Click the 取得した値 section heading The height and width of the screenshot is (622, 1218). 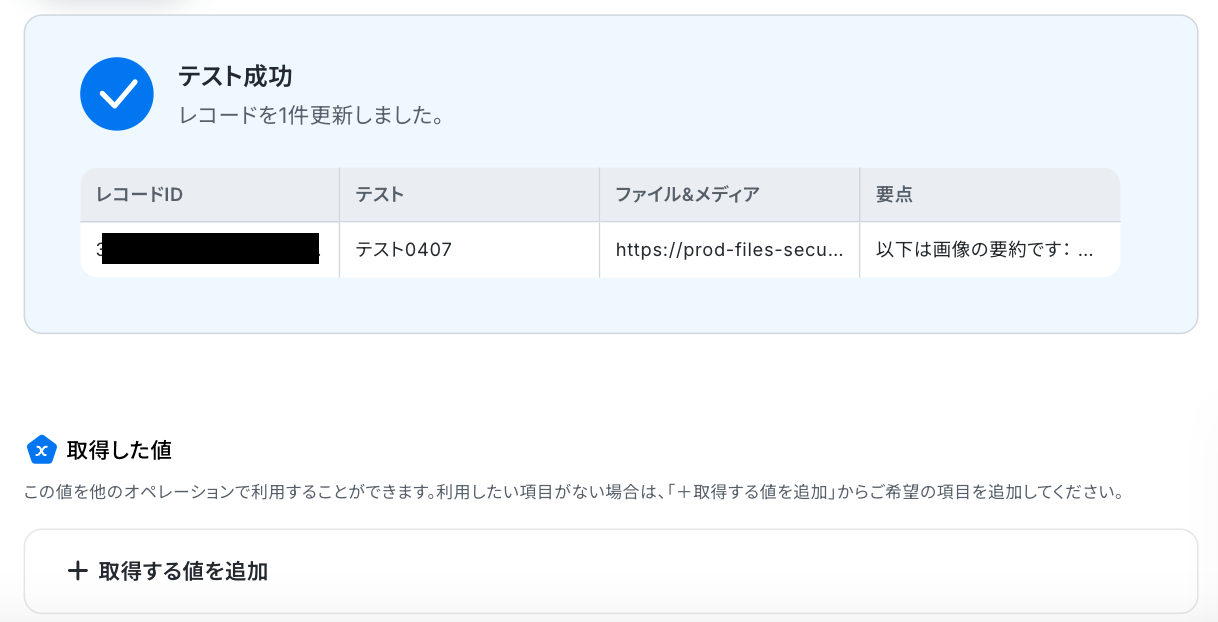[119, 450]
